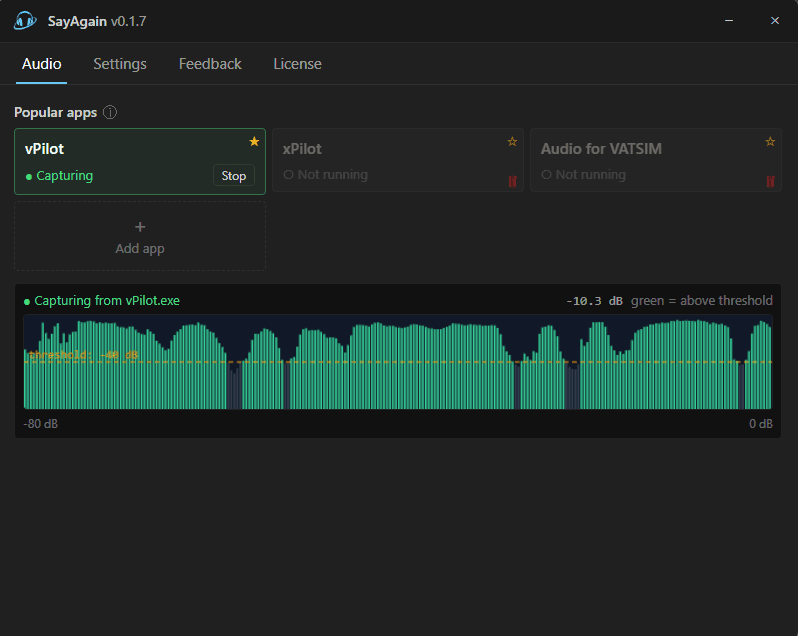Click the threshold -40 dB line label
The width and height of the screenshot is (798, 636).
pyautogui.click(x=83, y=355)
